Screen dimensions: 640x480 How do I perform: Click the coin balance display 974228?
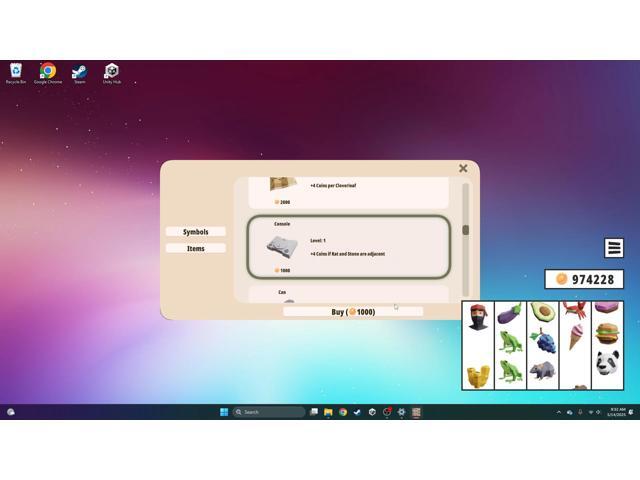click(584, 279)
